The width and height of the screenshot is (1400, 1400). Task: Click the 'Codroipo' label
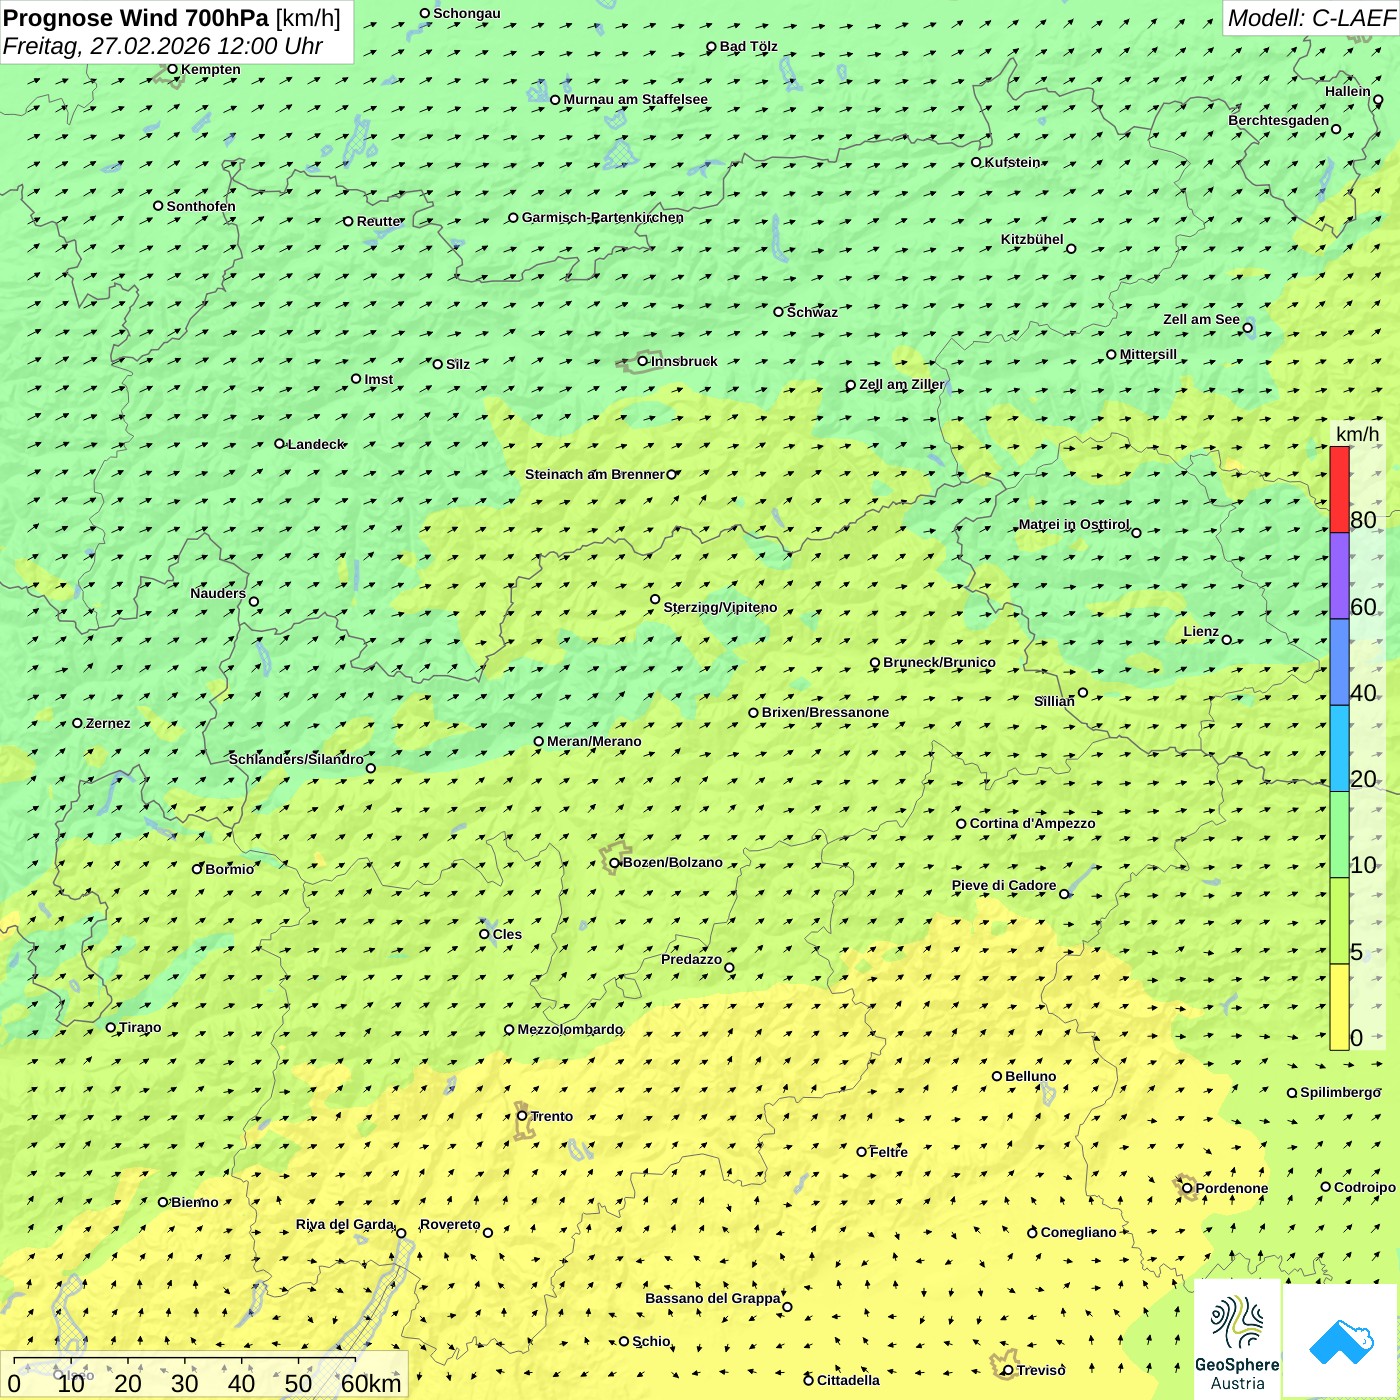pyautogui.click(x=1365, y=1187)
